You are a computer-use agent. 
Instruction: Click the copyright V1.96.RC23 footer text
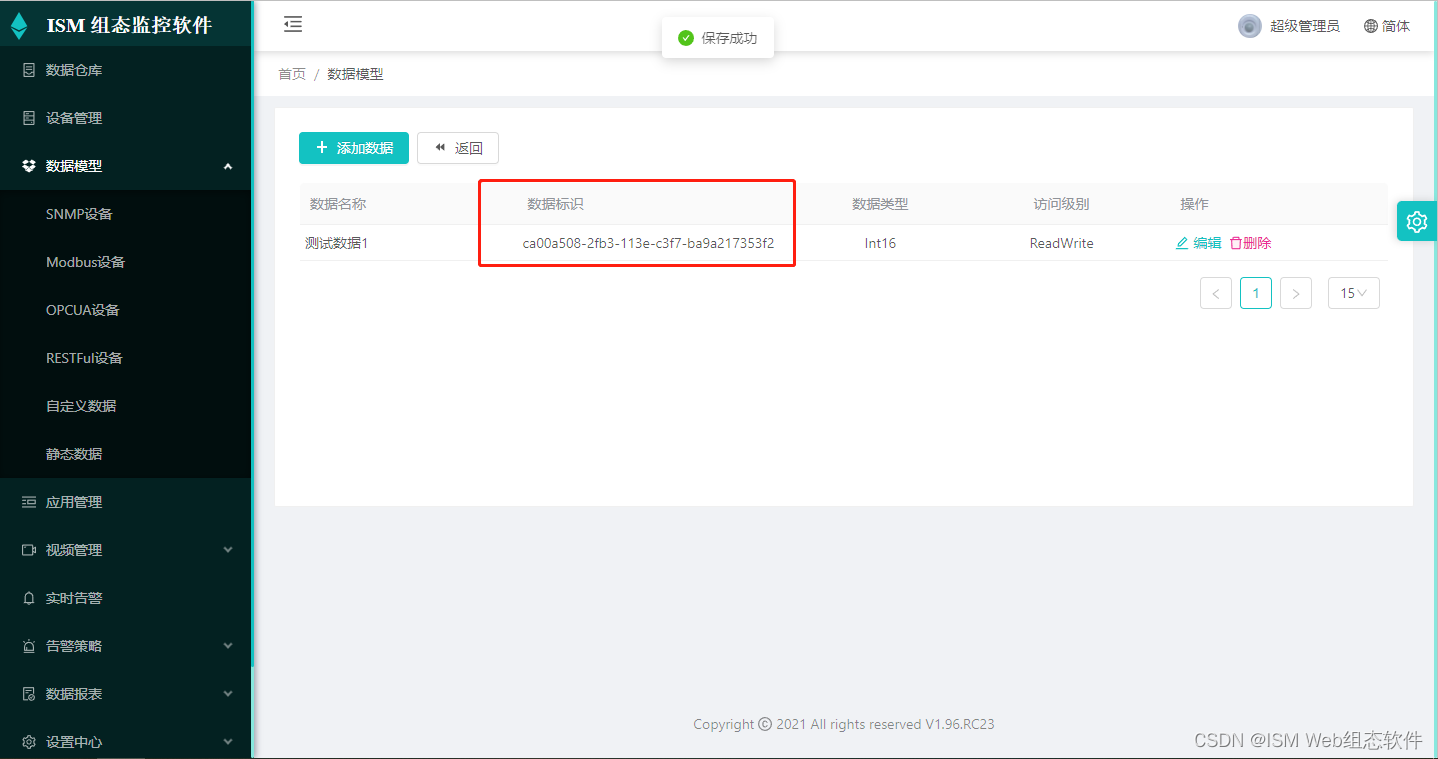pos(844,724)
